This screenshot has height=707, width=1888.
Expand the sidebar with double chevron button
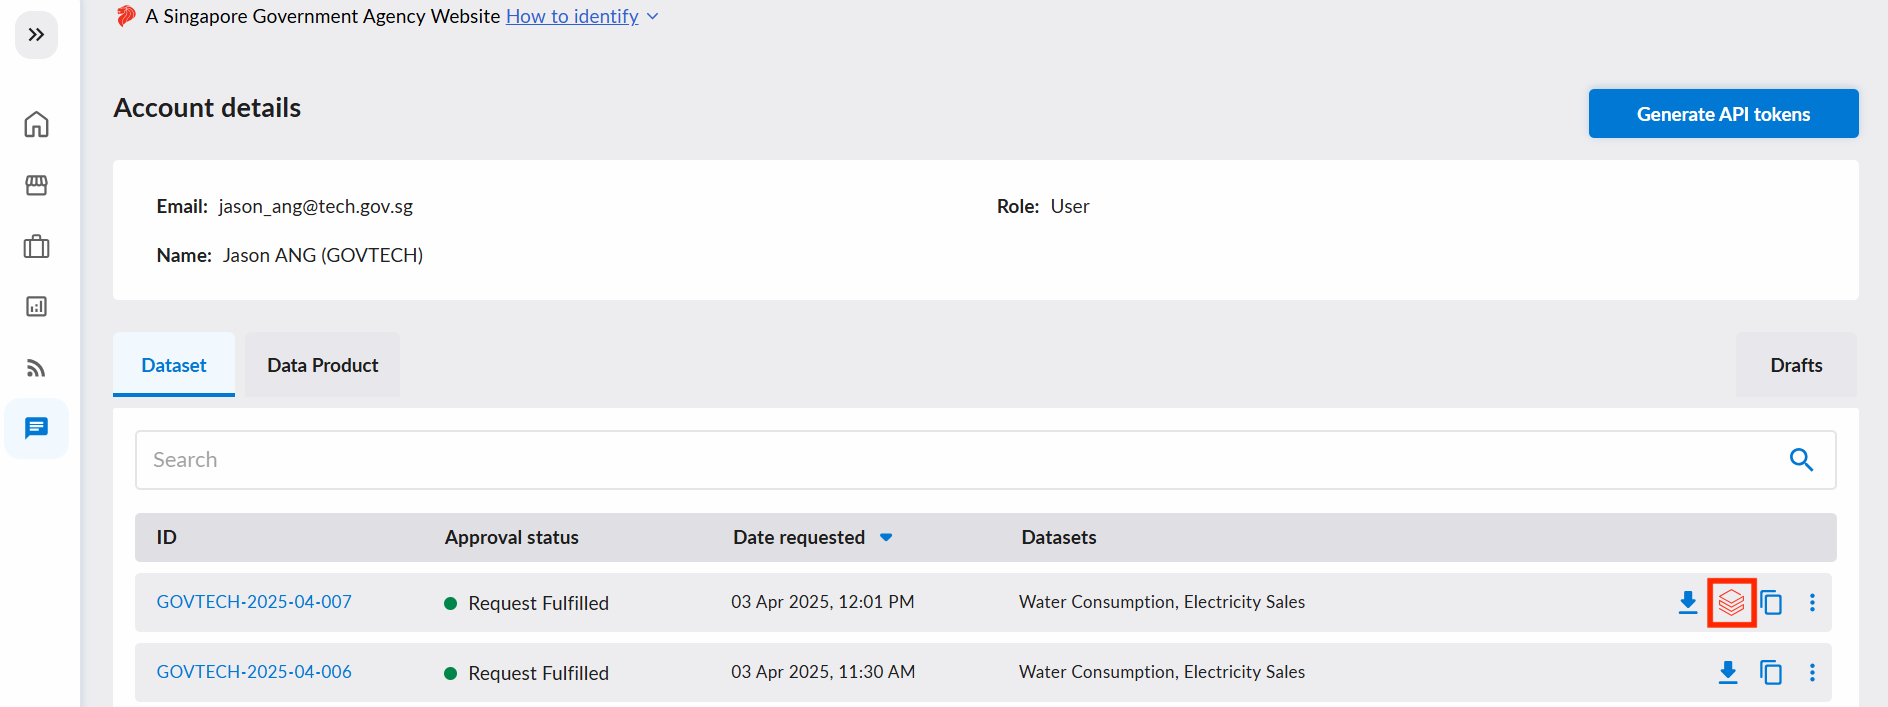36,35
